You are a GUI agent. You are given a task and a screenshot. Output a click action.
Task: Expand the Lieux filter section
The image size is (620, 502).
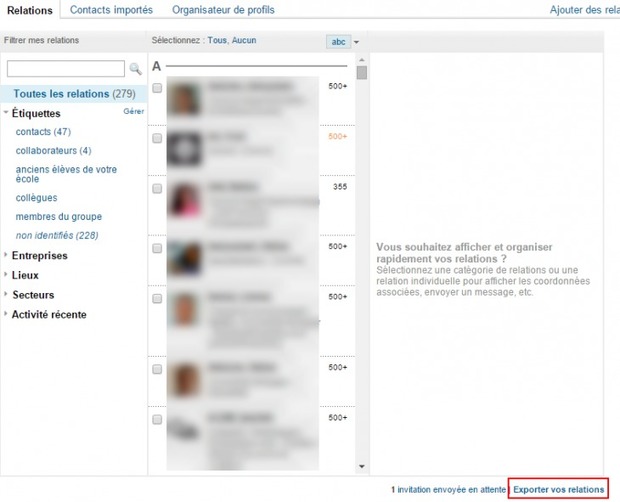(x=25, y=275)
